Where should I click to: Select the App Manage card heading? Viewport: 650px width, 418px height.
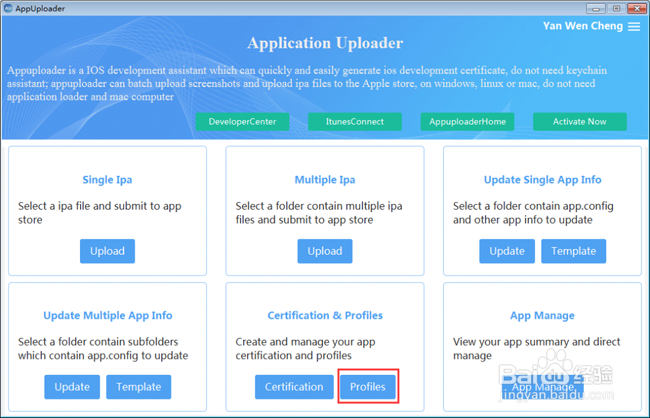click(542, 316)
